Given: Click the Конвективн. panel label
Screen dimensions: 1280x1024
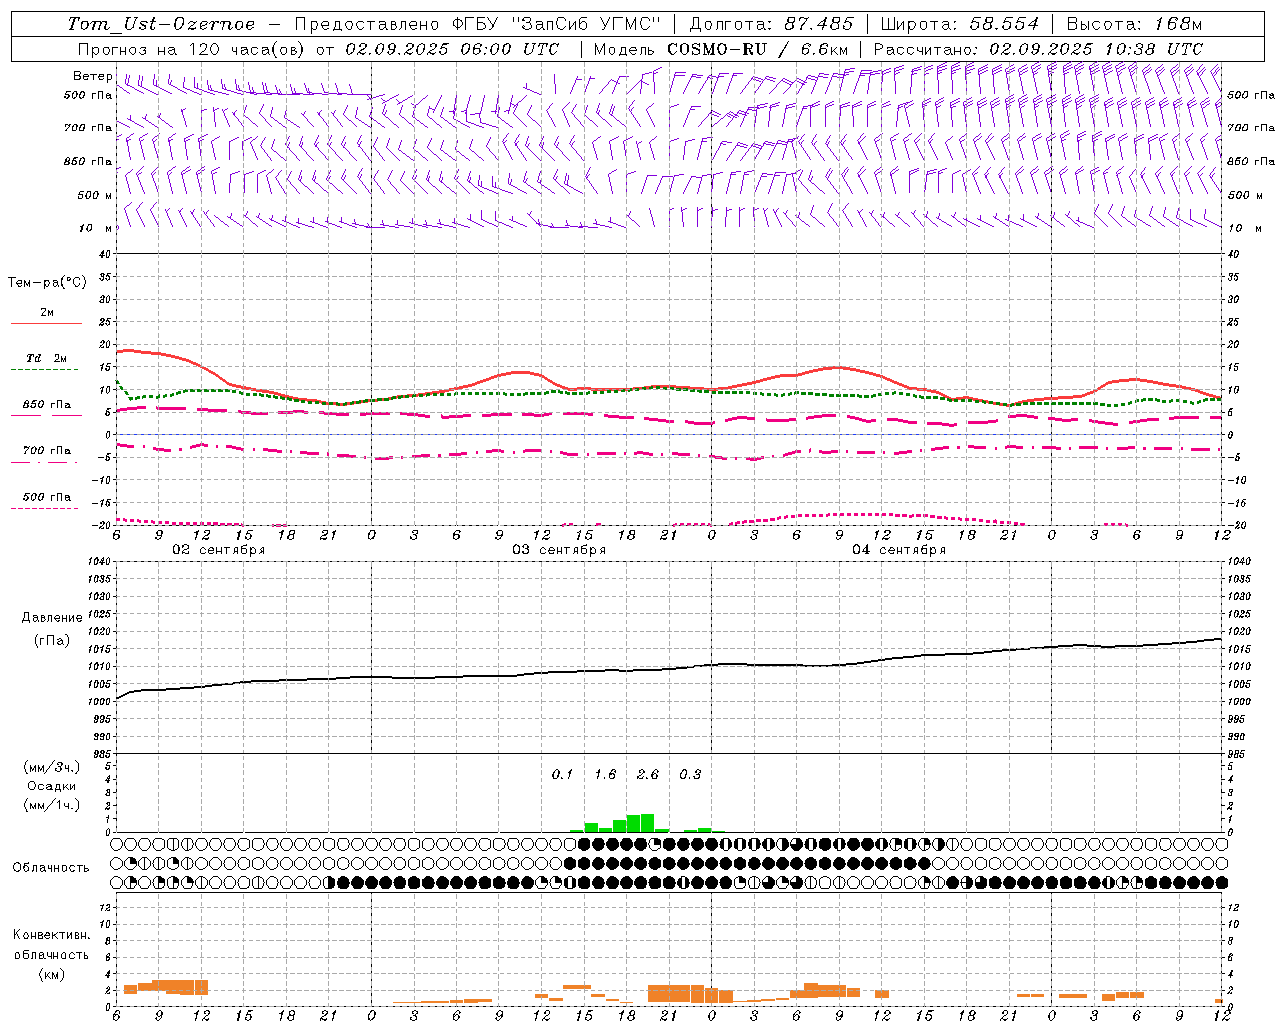Looking at the screenshot, I should click(x=51, y=935).
